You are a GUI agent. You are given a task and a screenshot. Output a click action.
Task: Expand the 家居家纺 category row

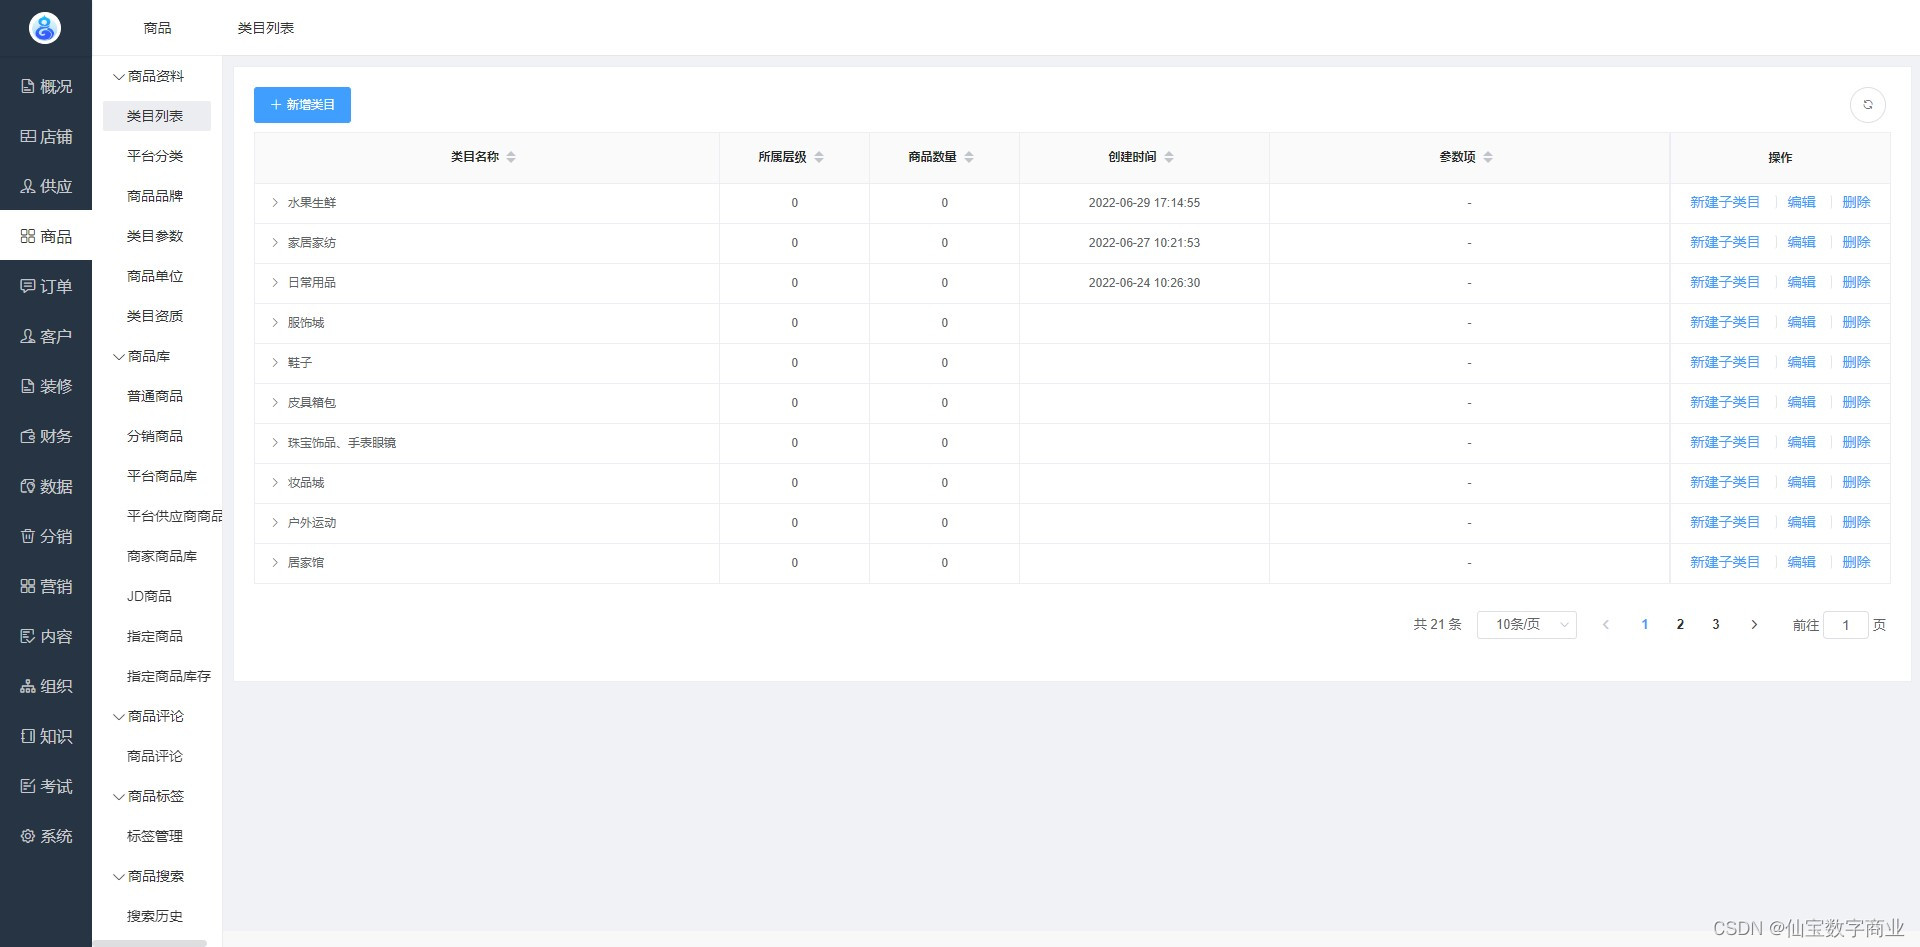point(275,243)
